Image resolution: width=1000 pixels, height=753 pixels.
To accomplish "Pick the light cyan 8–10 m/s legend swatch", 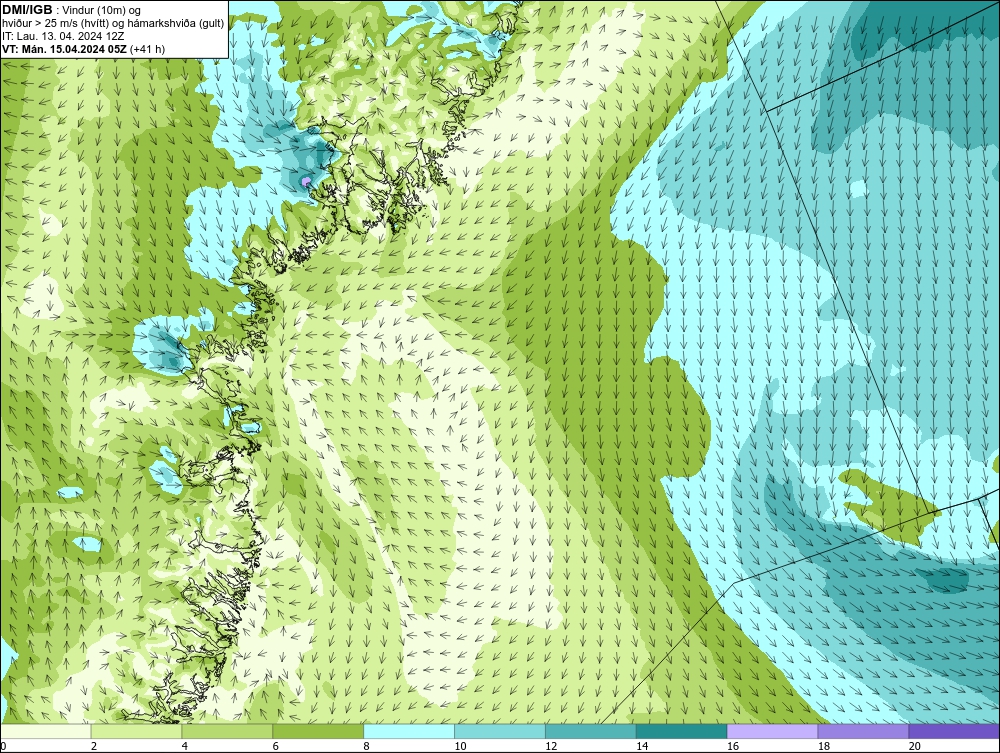I will (x=409, y=731).
